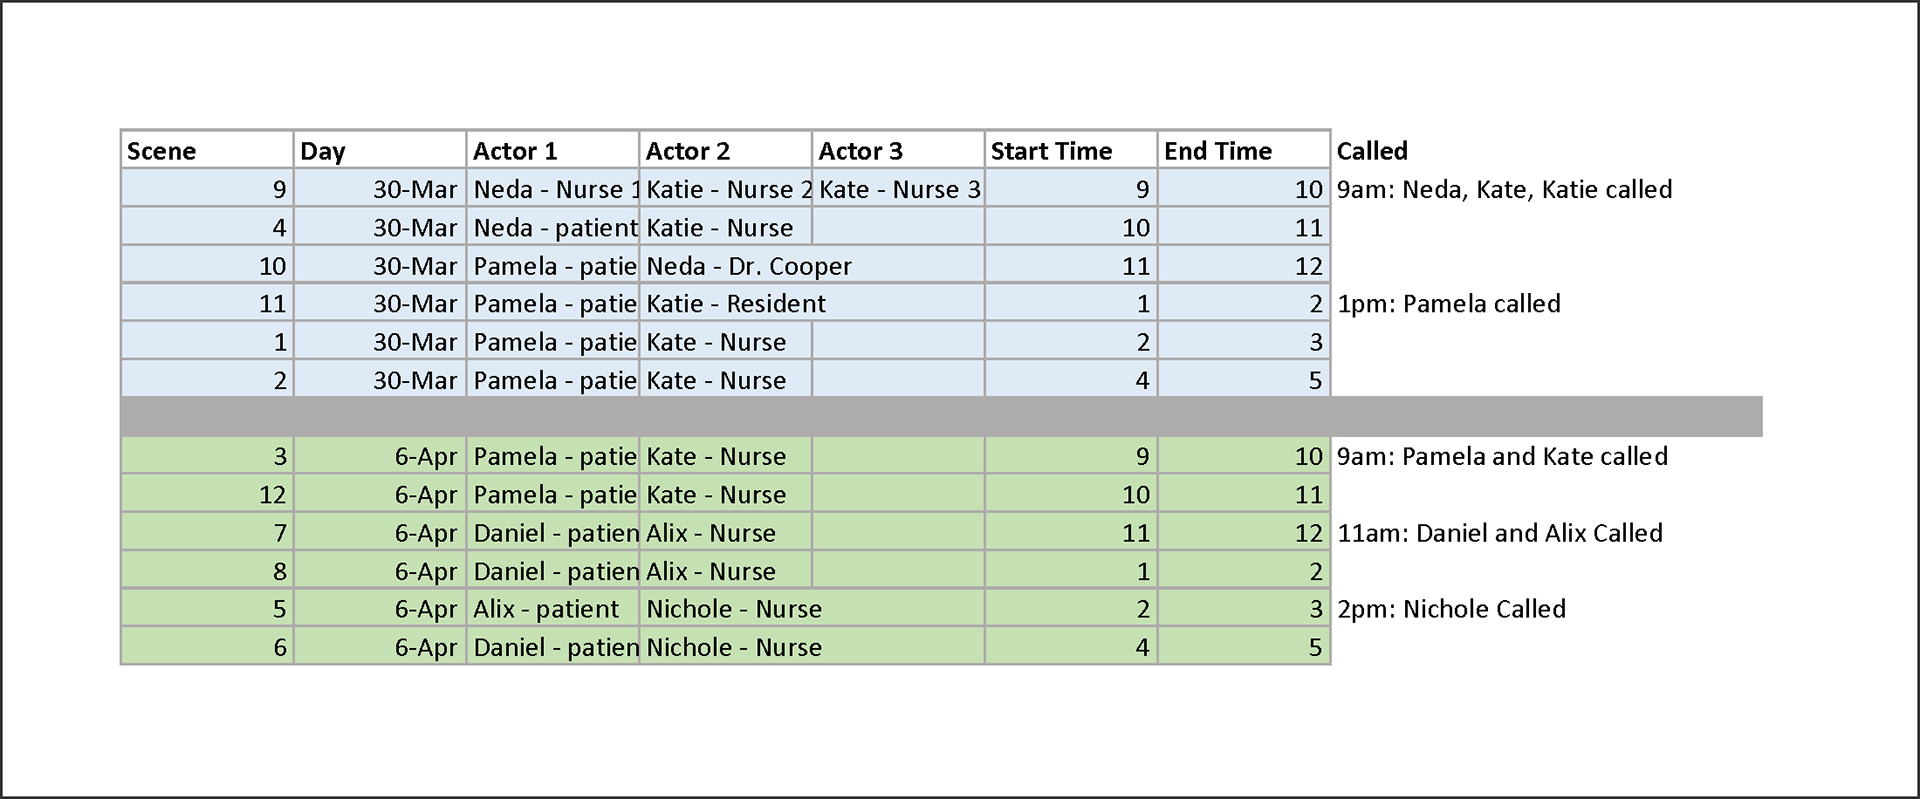Viewport: 1920px width, 799px height.
Task: Click the 'Neda - Nurse 1' cell
Action: 553,189
